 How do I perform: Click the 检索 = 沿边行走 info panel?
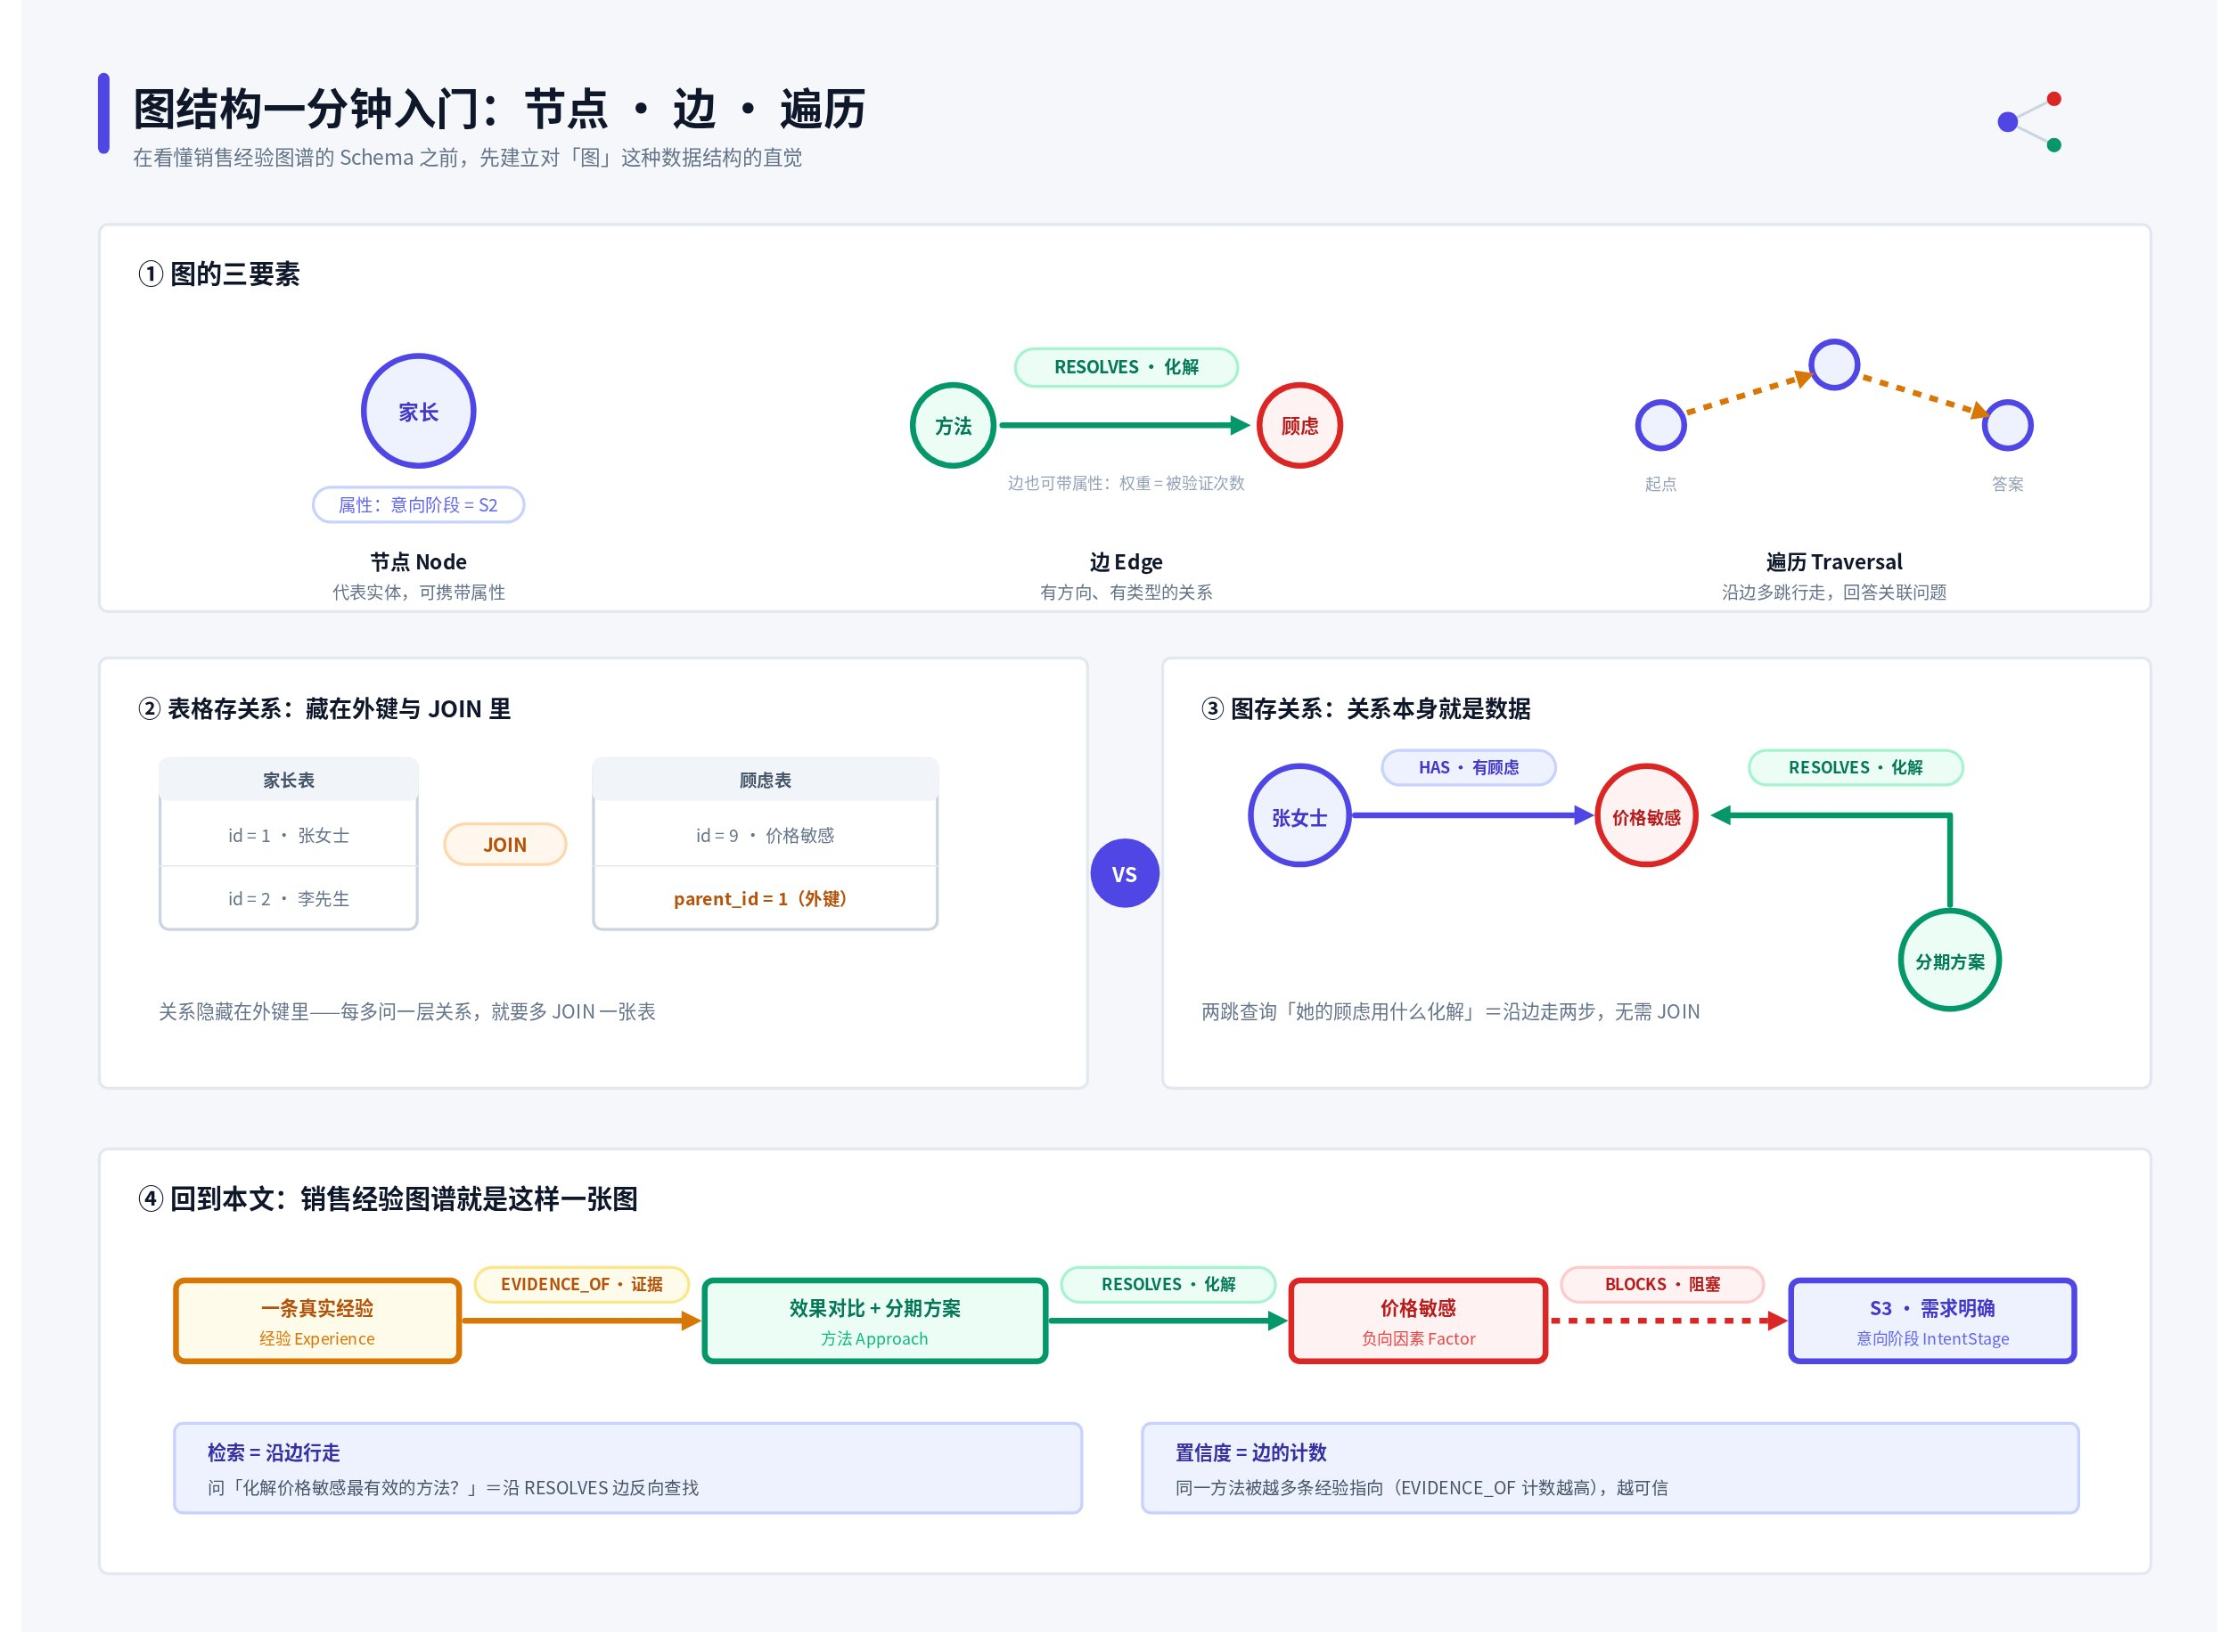627,1468
